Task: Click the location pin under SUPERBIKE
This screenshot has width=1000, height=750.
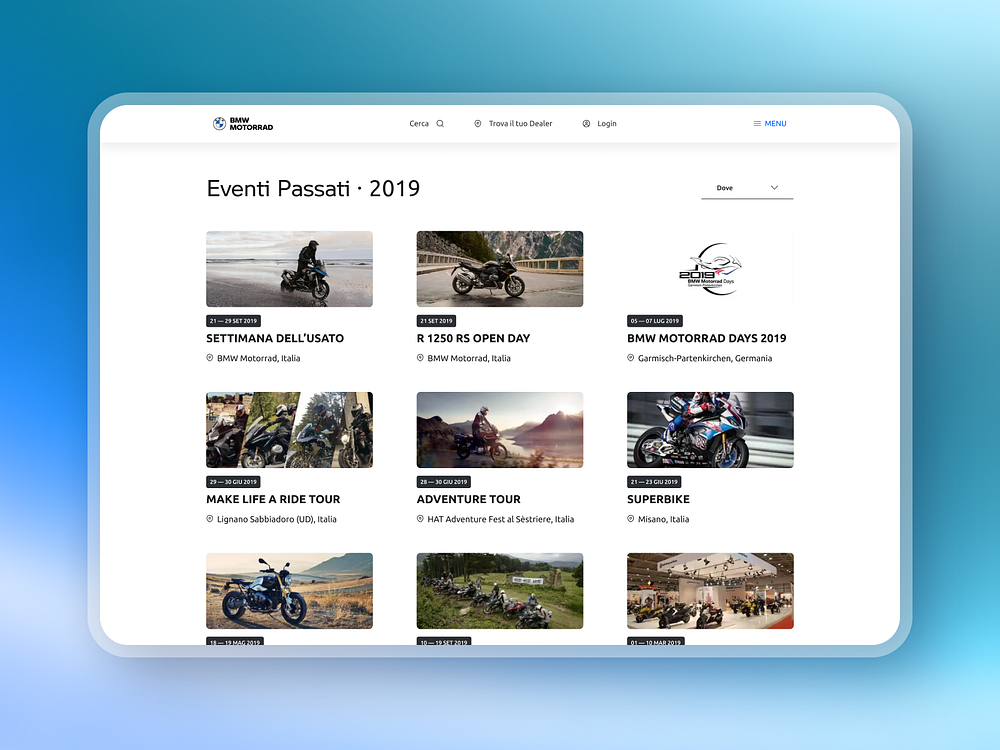Action: [x=629, y=519]
